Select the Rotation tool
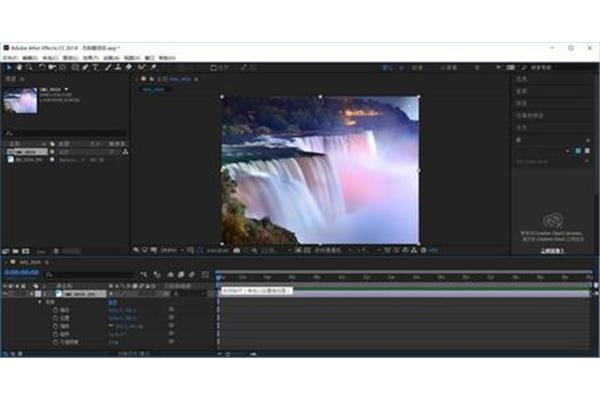Image resolution: width=600 pixels, height=400 pixels. [x=42, y=67]
